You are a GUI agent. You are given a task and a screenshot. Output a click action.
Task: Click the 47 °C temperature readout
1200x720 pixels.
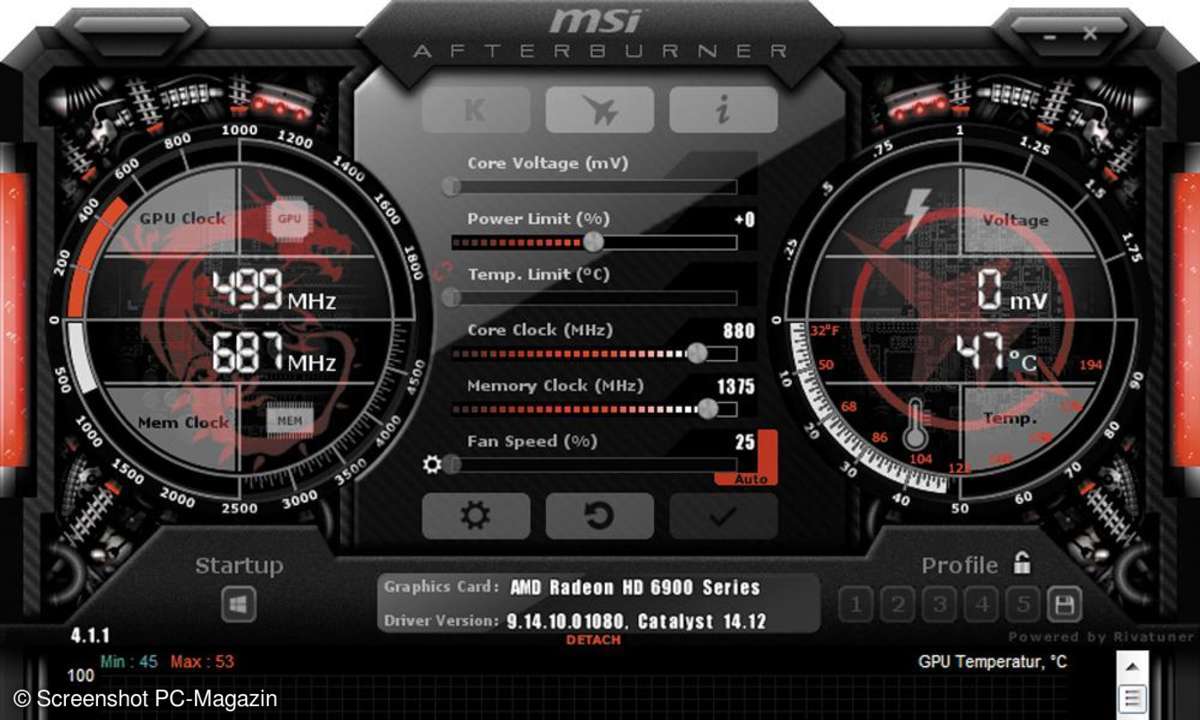(x=995, y=354)
